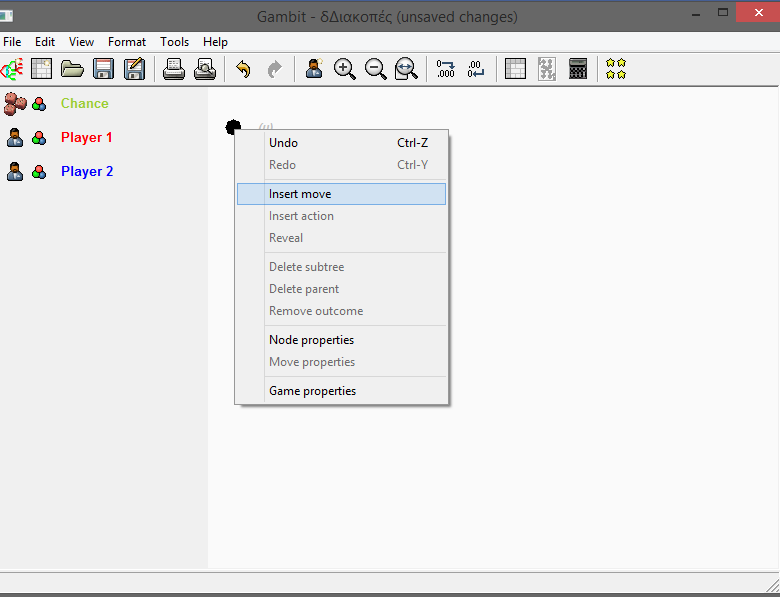
Task: Undo last change toolbar arrow
Action: (243, 69)
